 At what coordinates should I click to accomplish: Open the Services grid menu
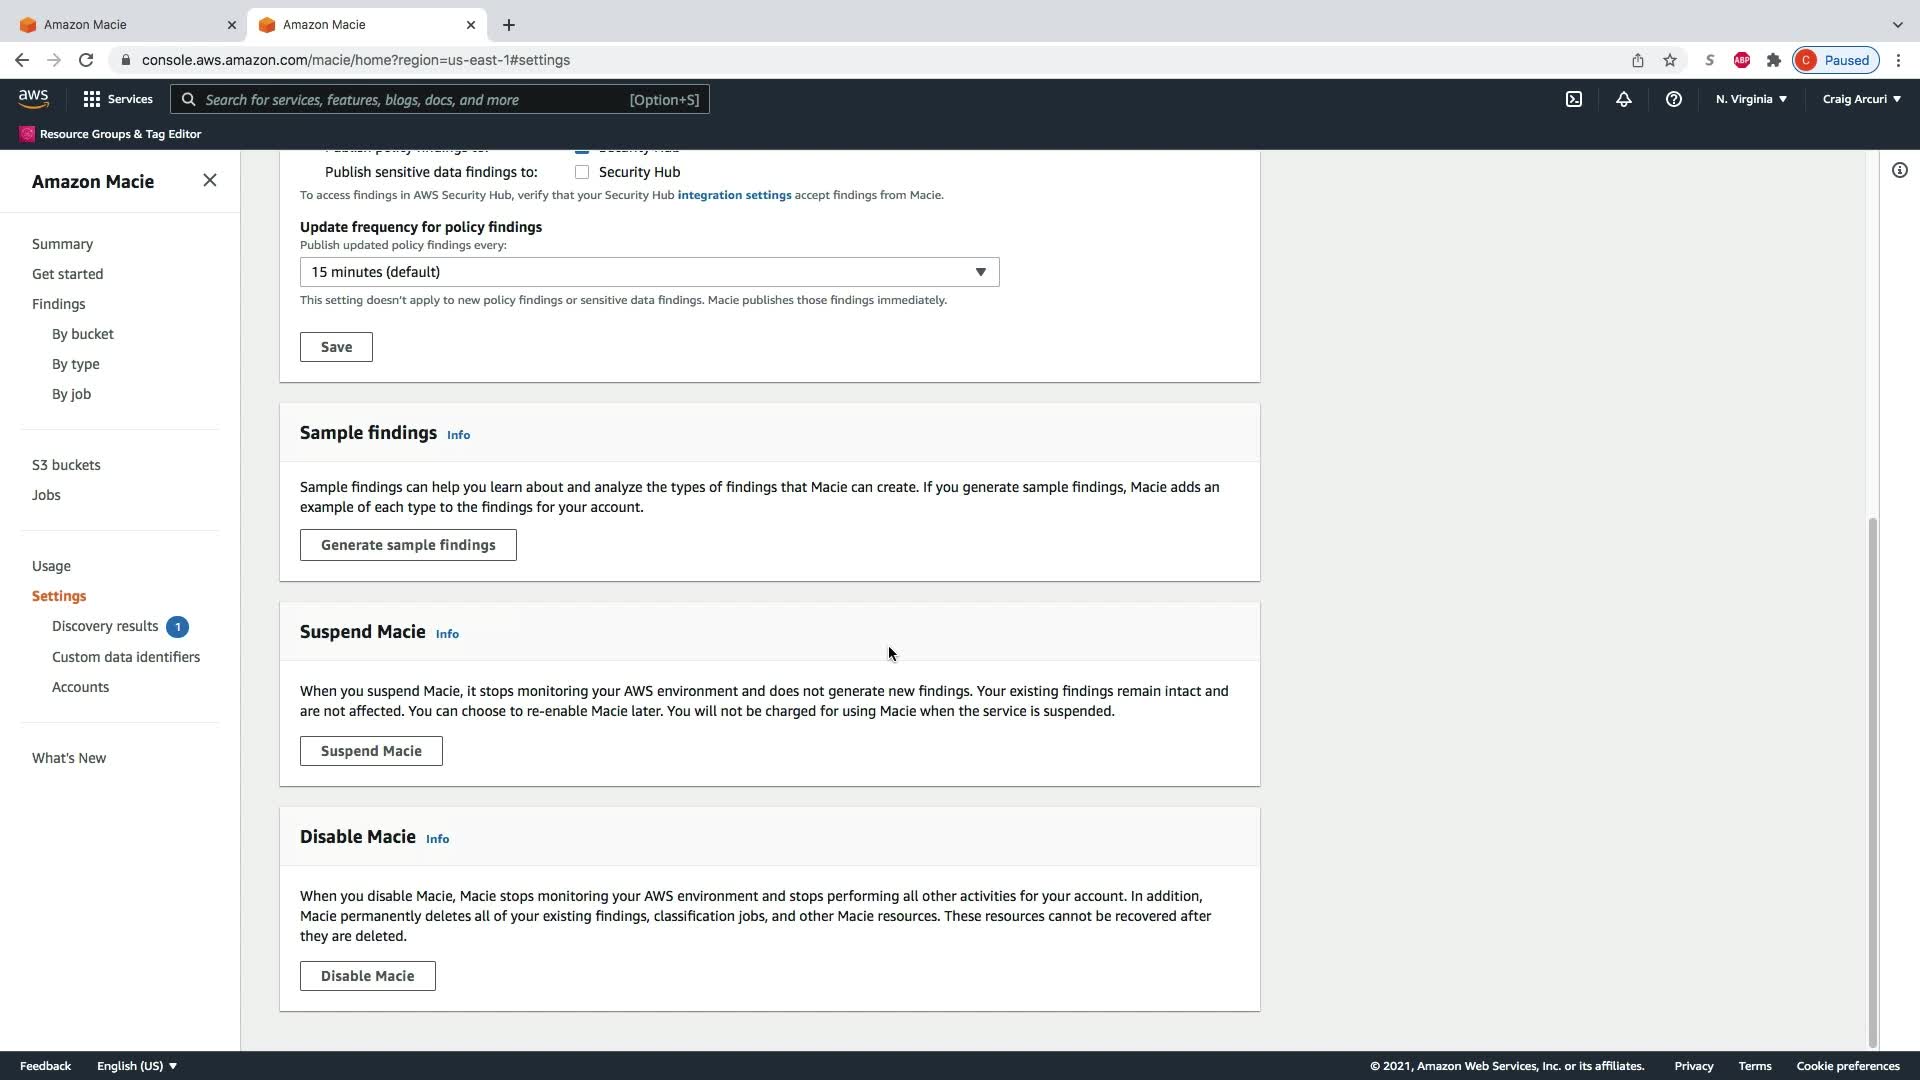(118, 99)
